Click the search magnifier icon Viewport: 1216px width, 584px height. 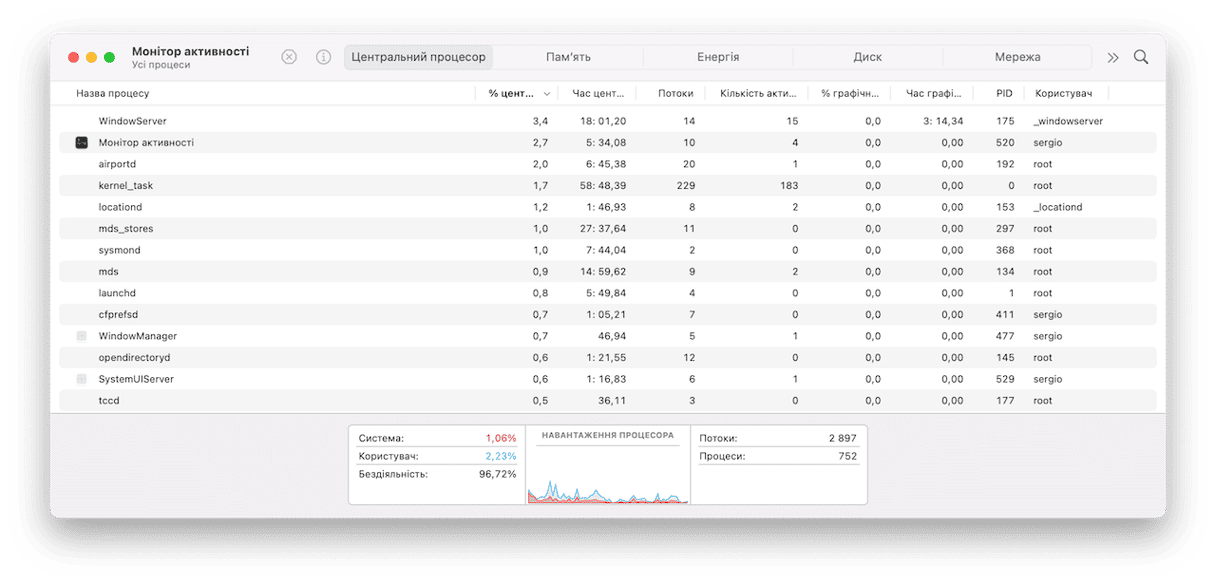coord(1141,57)
